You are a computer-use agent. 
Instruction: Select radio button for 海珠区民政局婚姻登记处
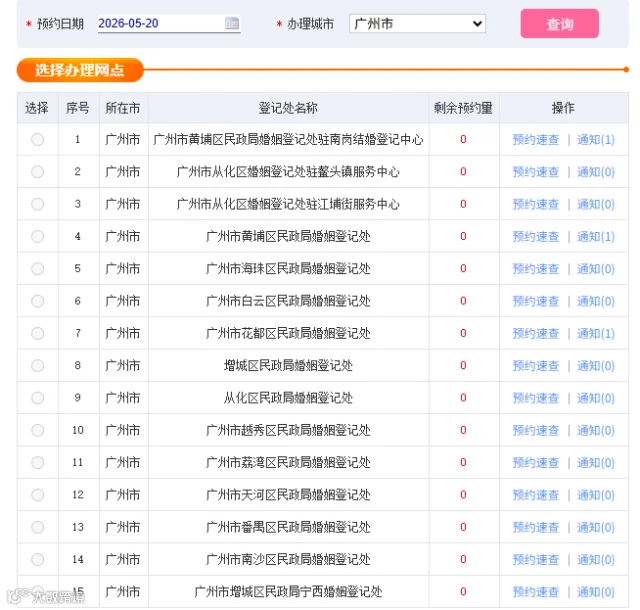point(38,269)
